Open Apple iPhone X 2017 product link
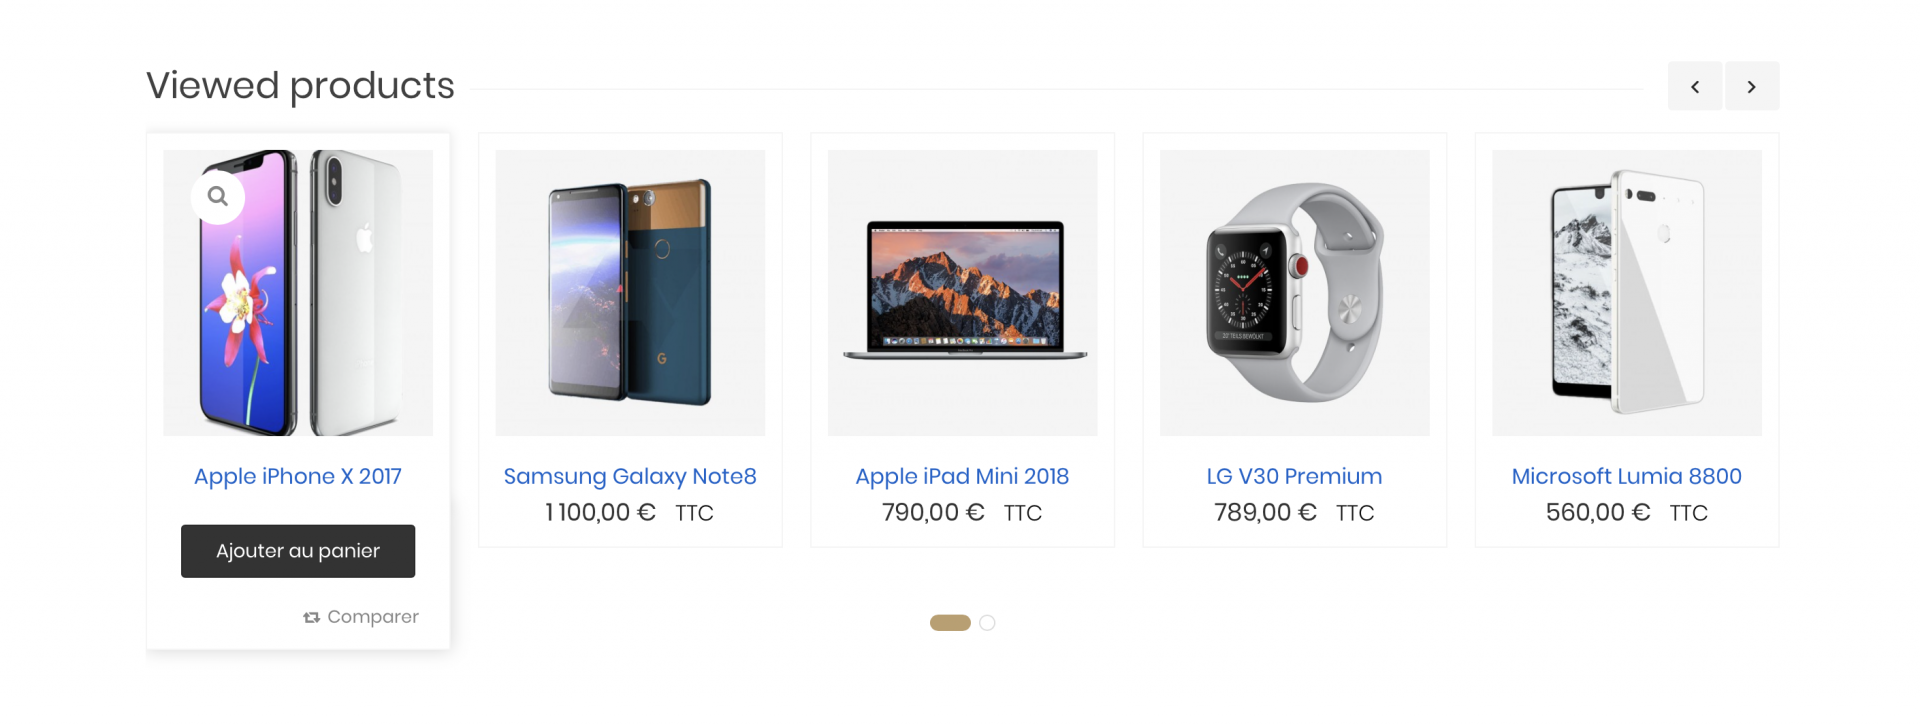 tap(298, 476)
